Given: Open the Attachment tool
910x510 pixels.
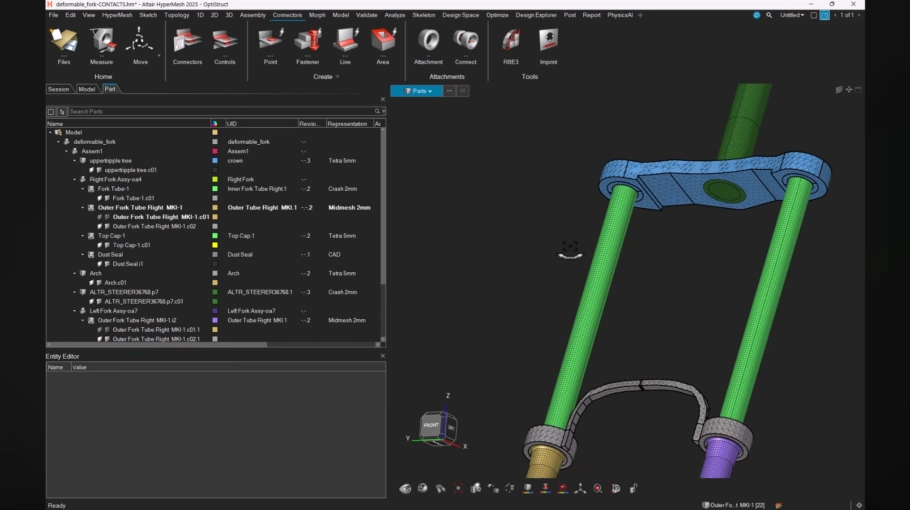Looking at the screenshot, I should 428,45.
